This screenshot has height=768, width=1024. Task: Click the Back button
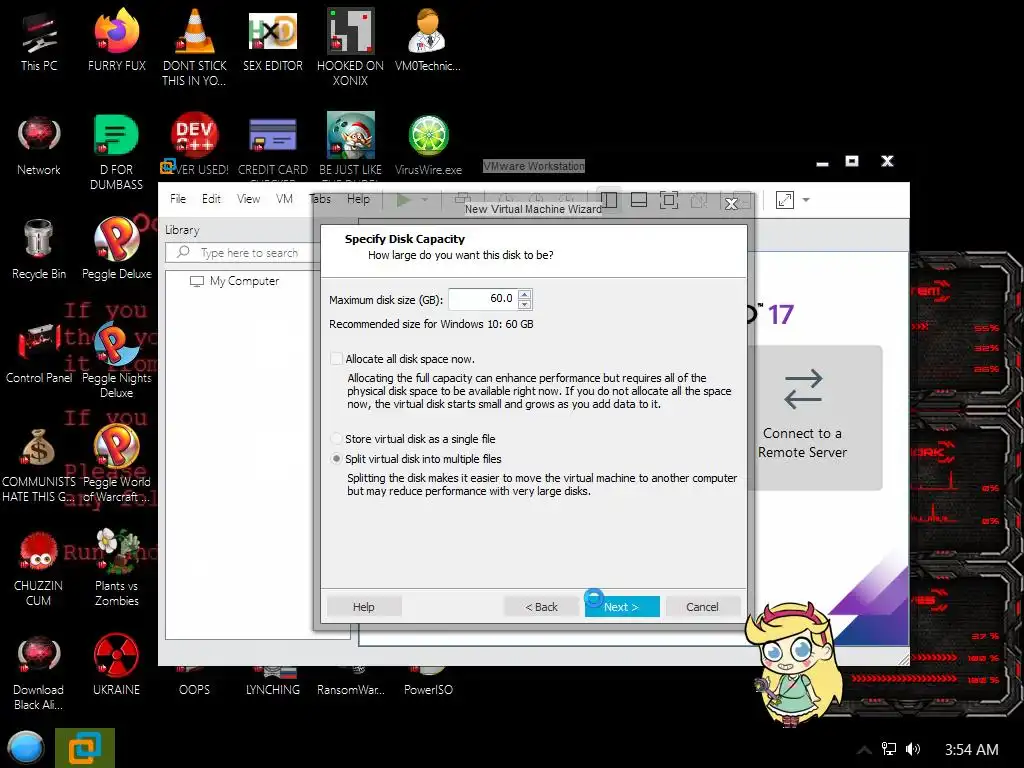(x=541, y=607)
